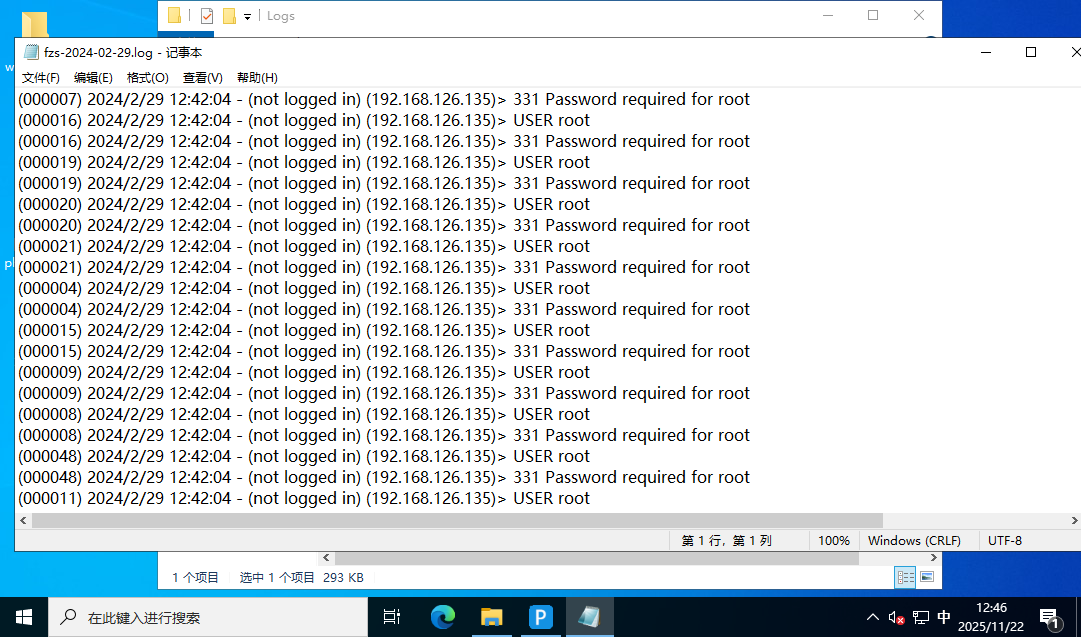Show hidden system tray icons

pyautogui.click(x=873, y=617)
